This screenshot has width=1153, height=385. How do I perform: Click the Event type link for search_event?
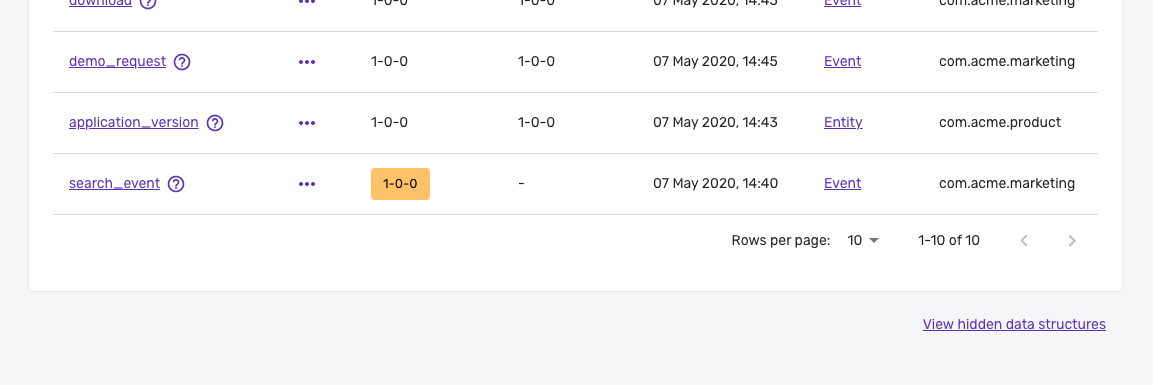[843, 184]
